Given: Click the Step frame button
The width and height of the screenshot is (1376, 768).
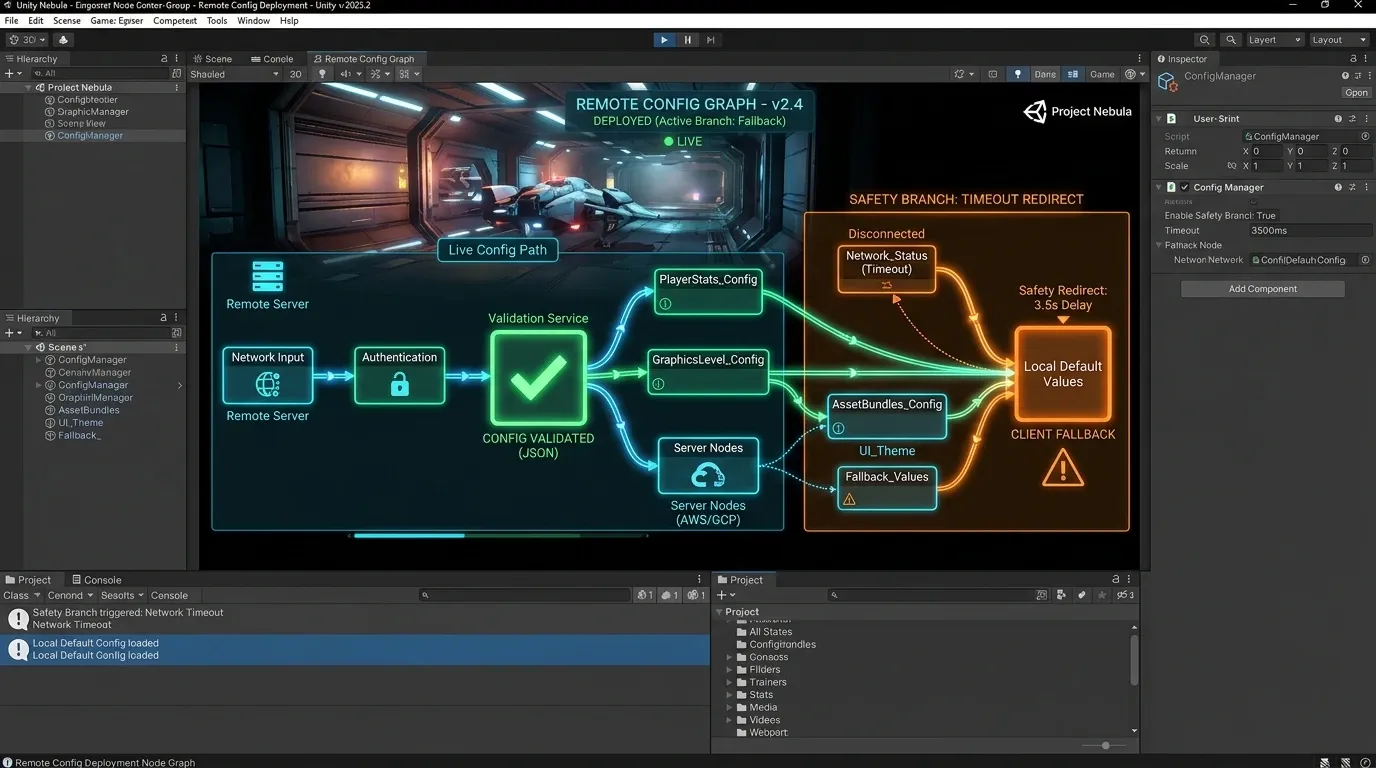Looking at the screenshot, I should click(711, 40).
